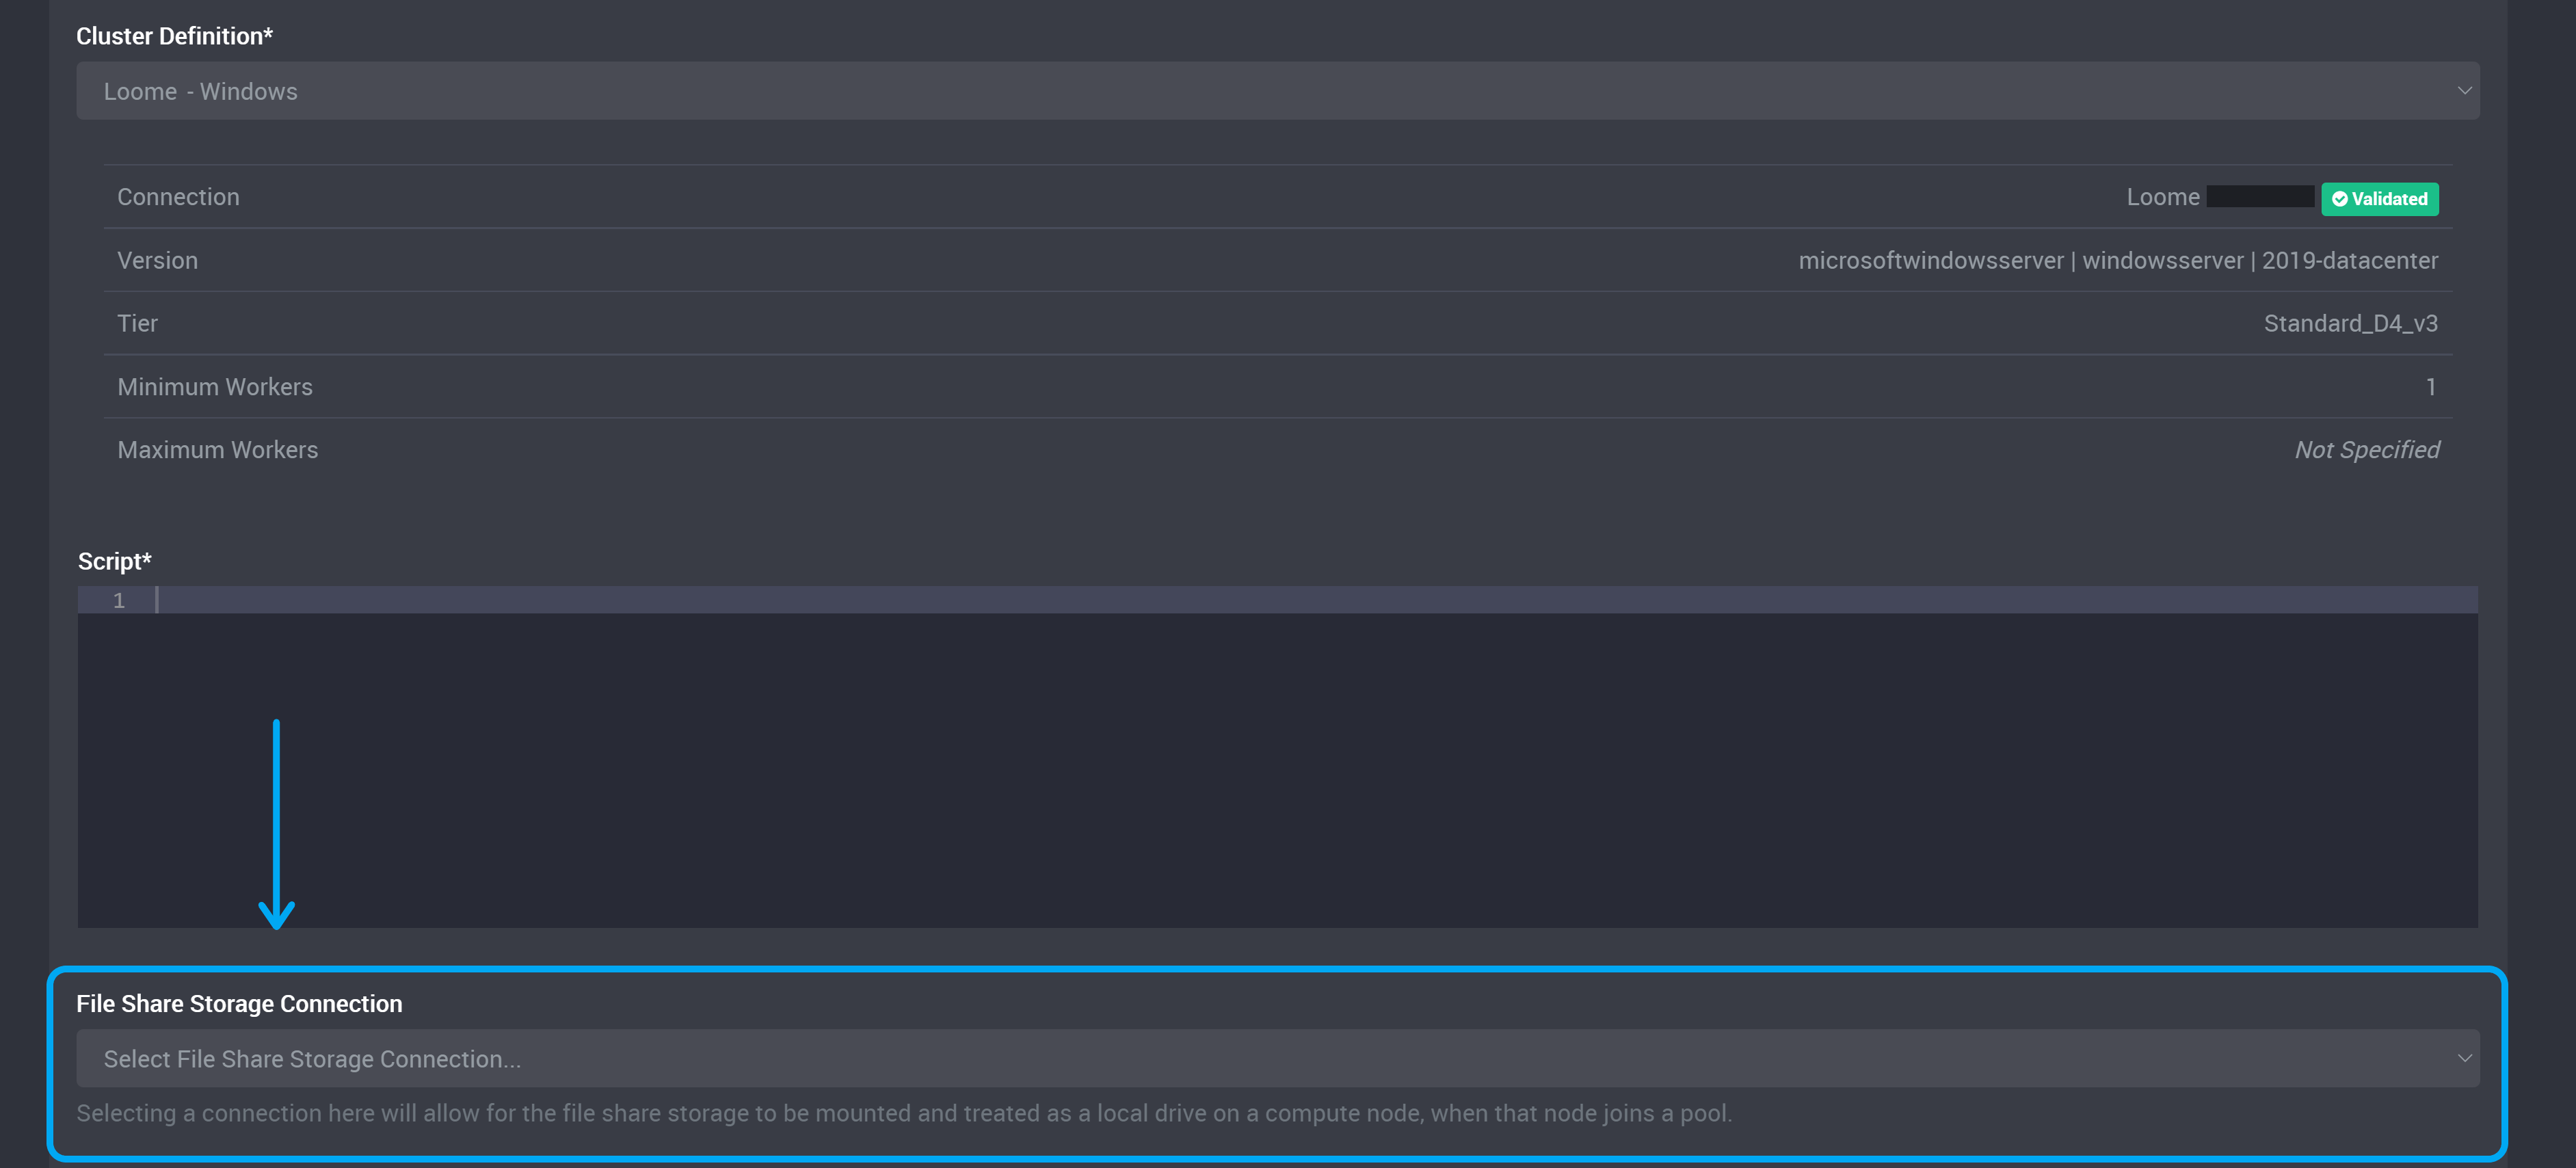
Task: Click the green Validated badge
Action: (2379, 198)
